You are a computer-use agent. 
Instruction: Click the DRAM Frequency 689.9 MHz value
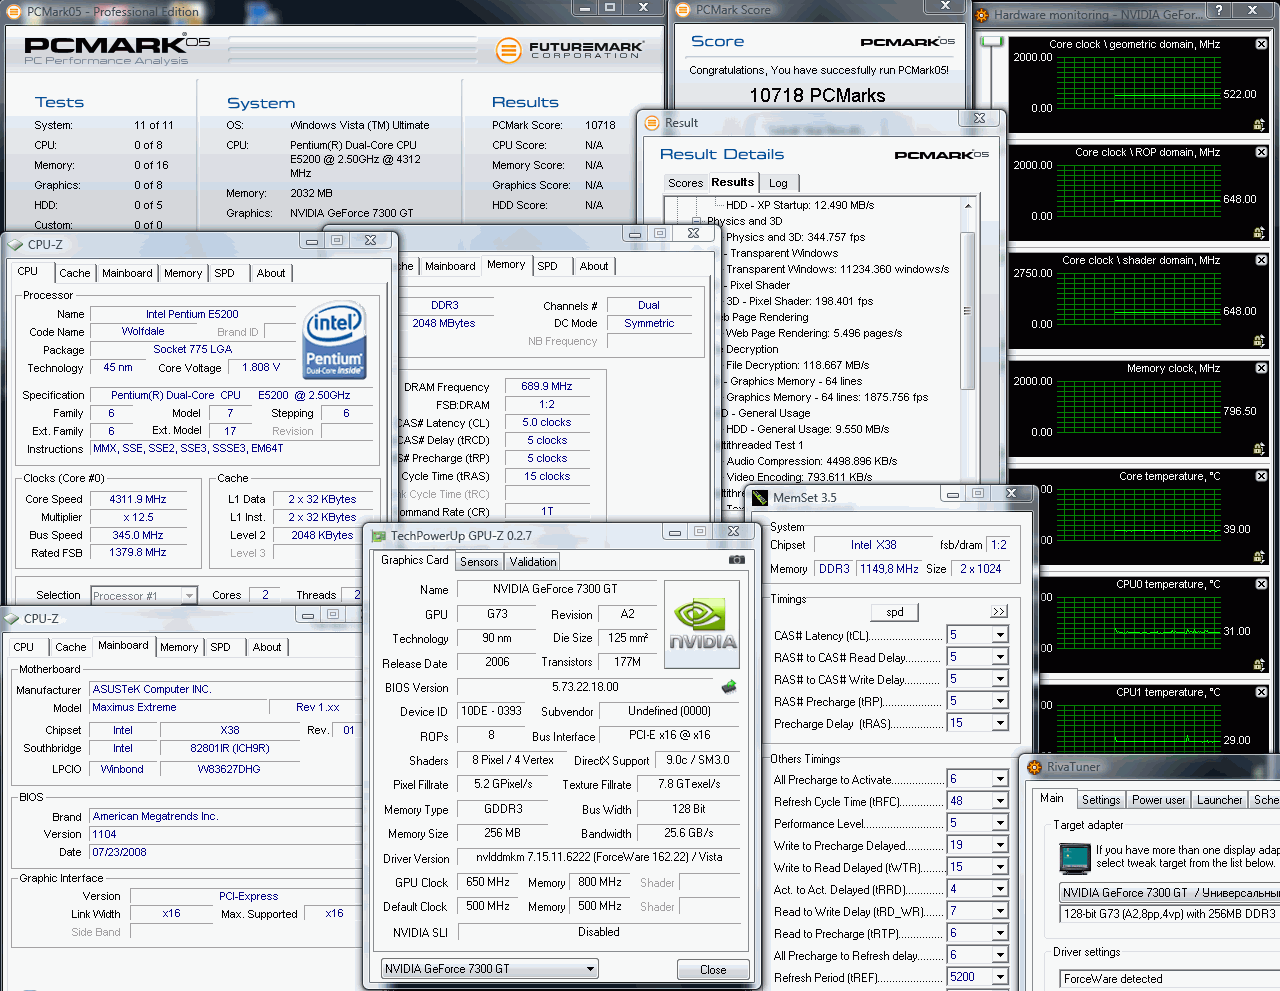coord(547,386)
